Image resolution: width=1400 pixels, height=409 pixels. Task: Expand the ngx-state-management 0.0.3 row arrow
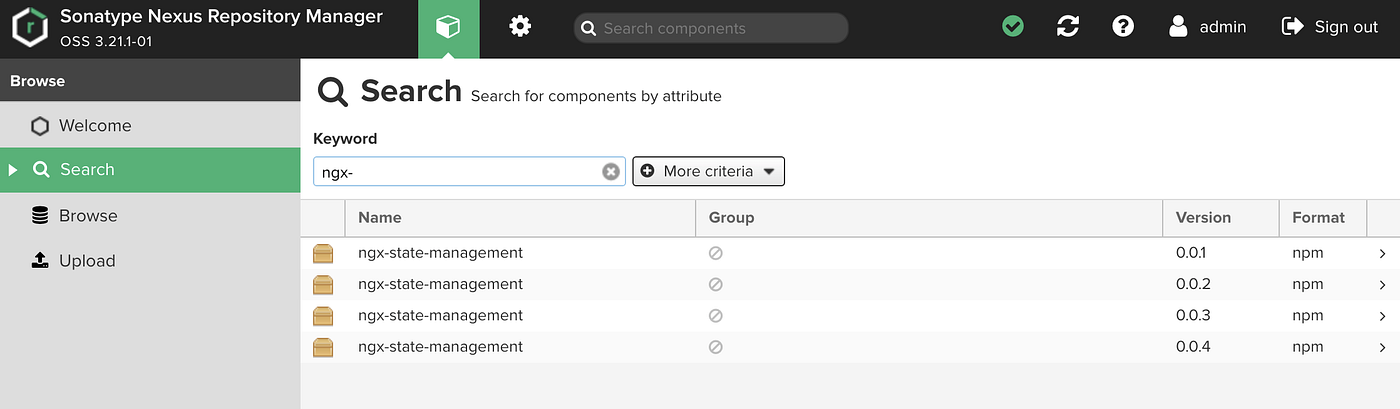[1383, 316]
